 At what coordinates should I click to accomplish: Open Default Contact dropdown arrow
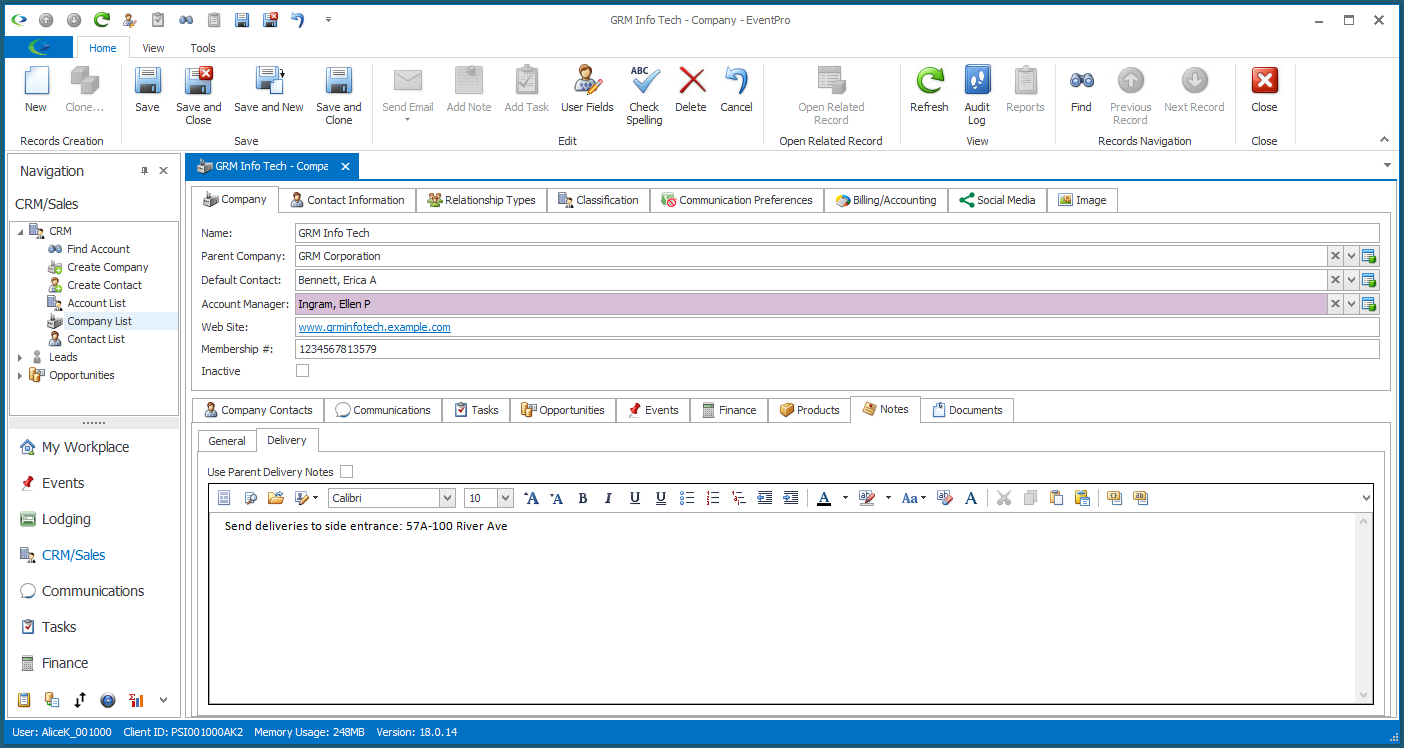click(x=1352, y=280)
